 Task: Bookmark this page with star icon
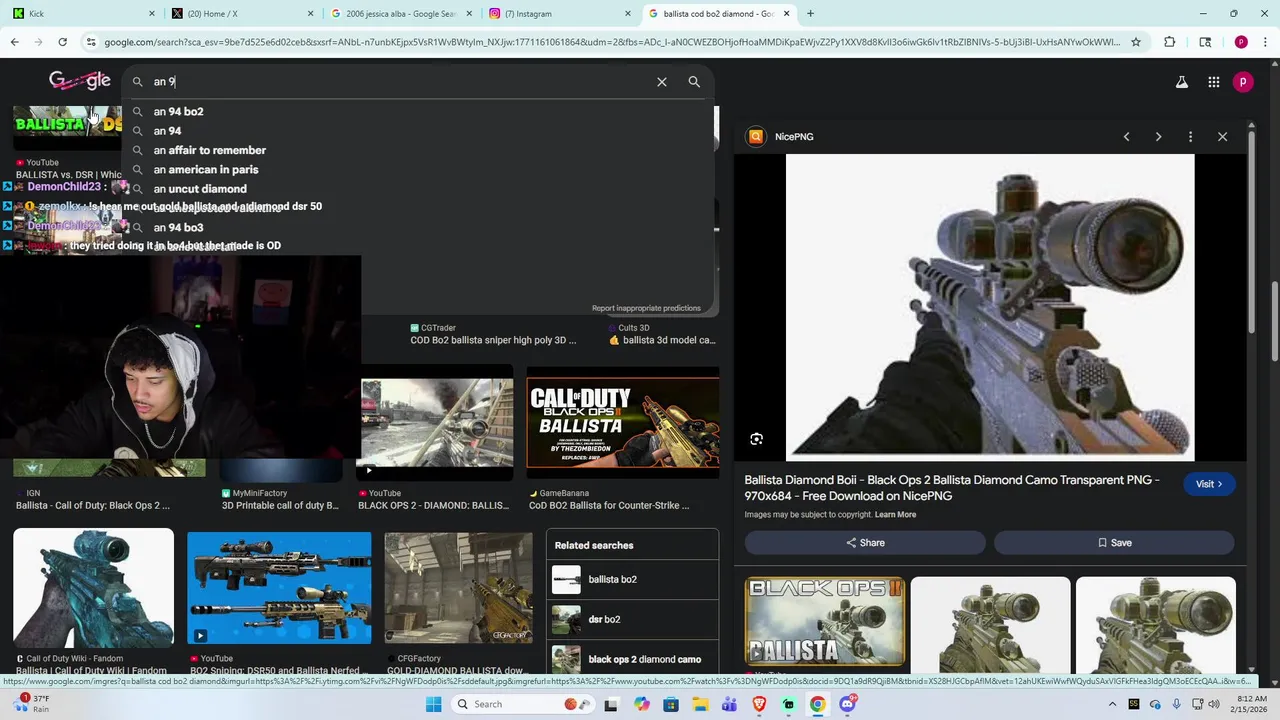pyautogui.click(x=1136, y=42)
